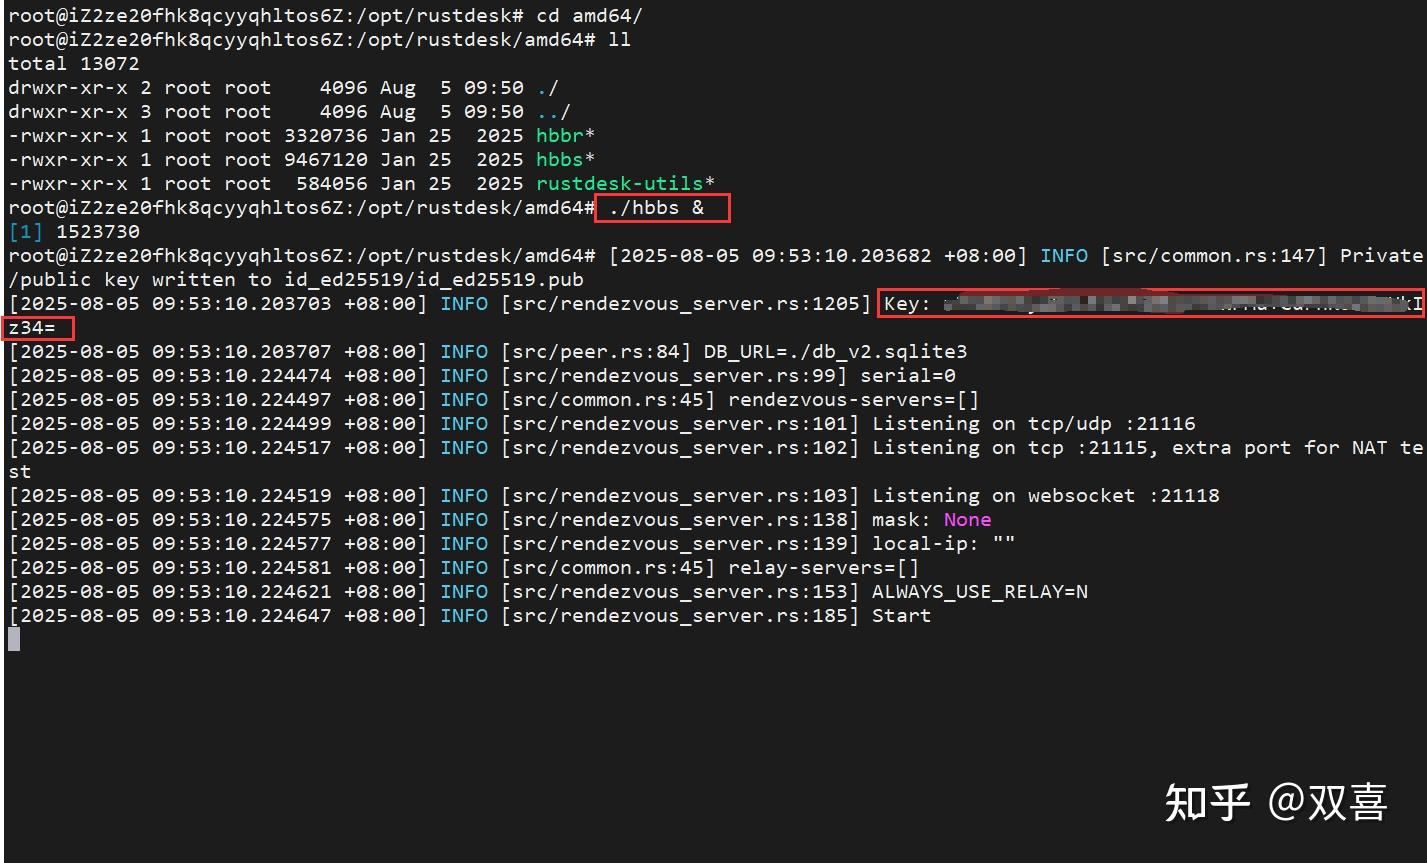Select the file size '584056'
1427x863 pixels.
(x=332, y=184)
